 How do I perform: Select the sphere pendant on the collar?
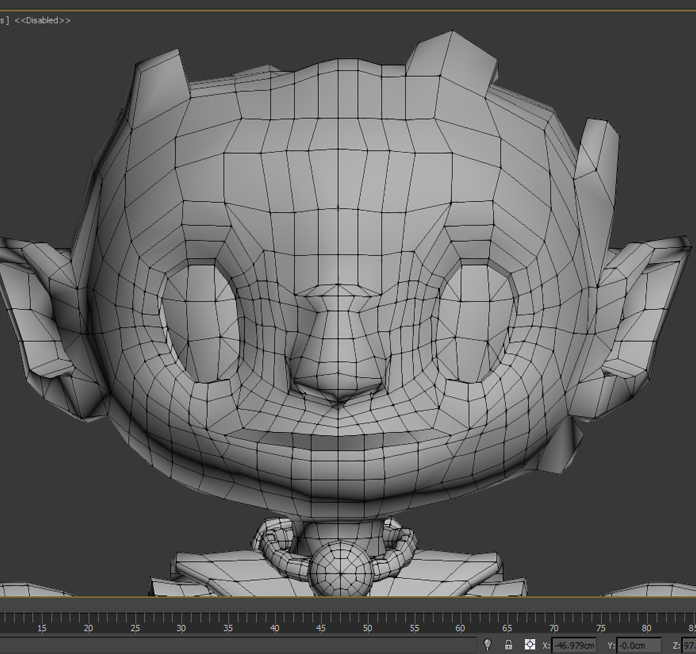(x=340, y=573)
